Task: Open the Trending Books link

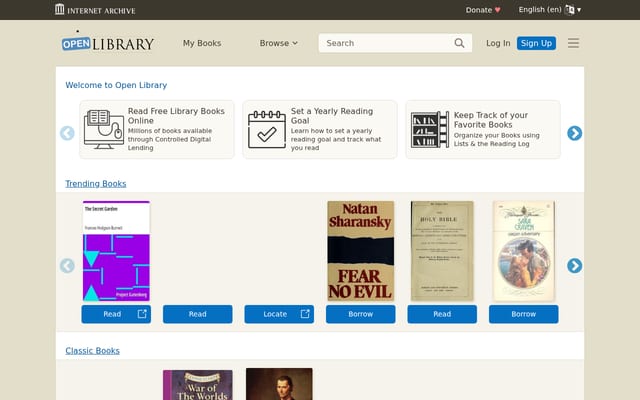Action: coord(96,184)
